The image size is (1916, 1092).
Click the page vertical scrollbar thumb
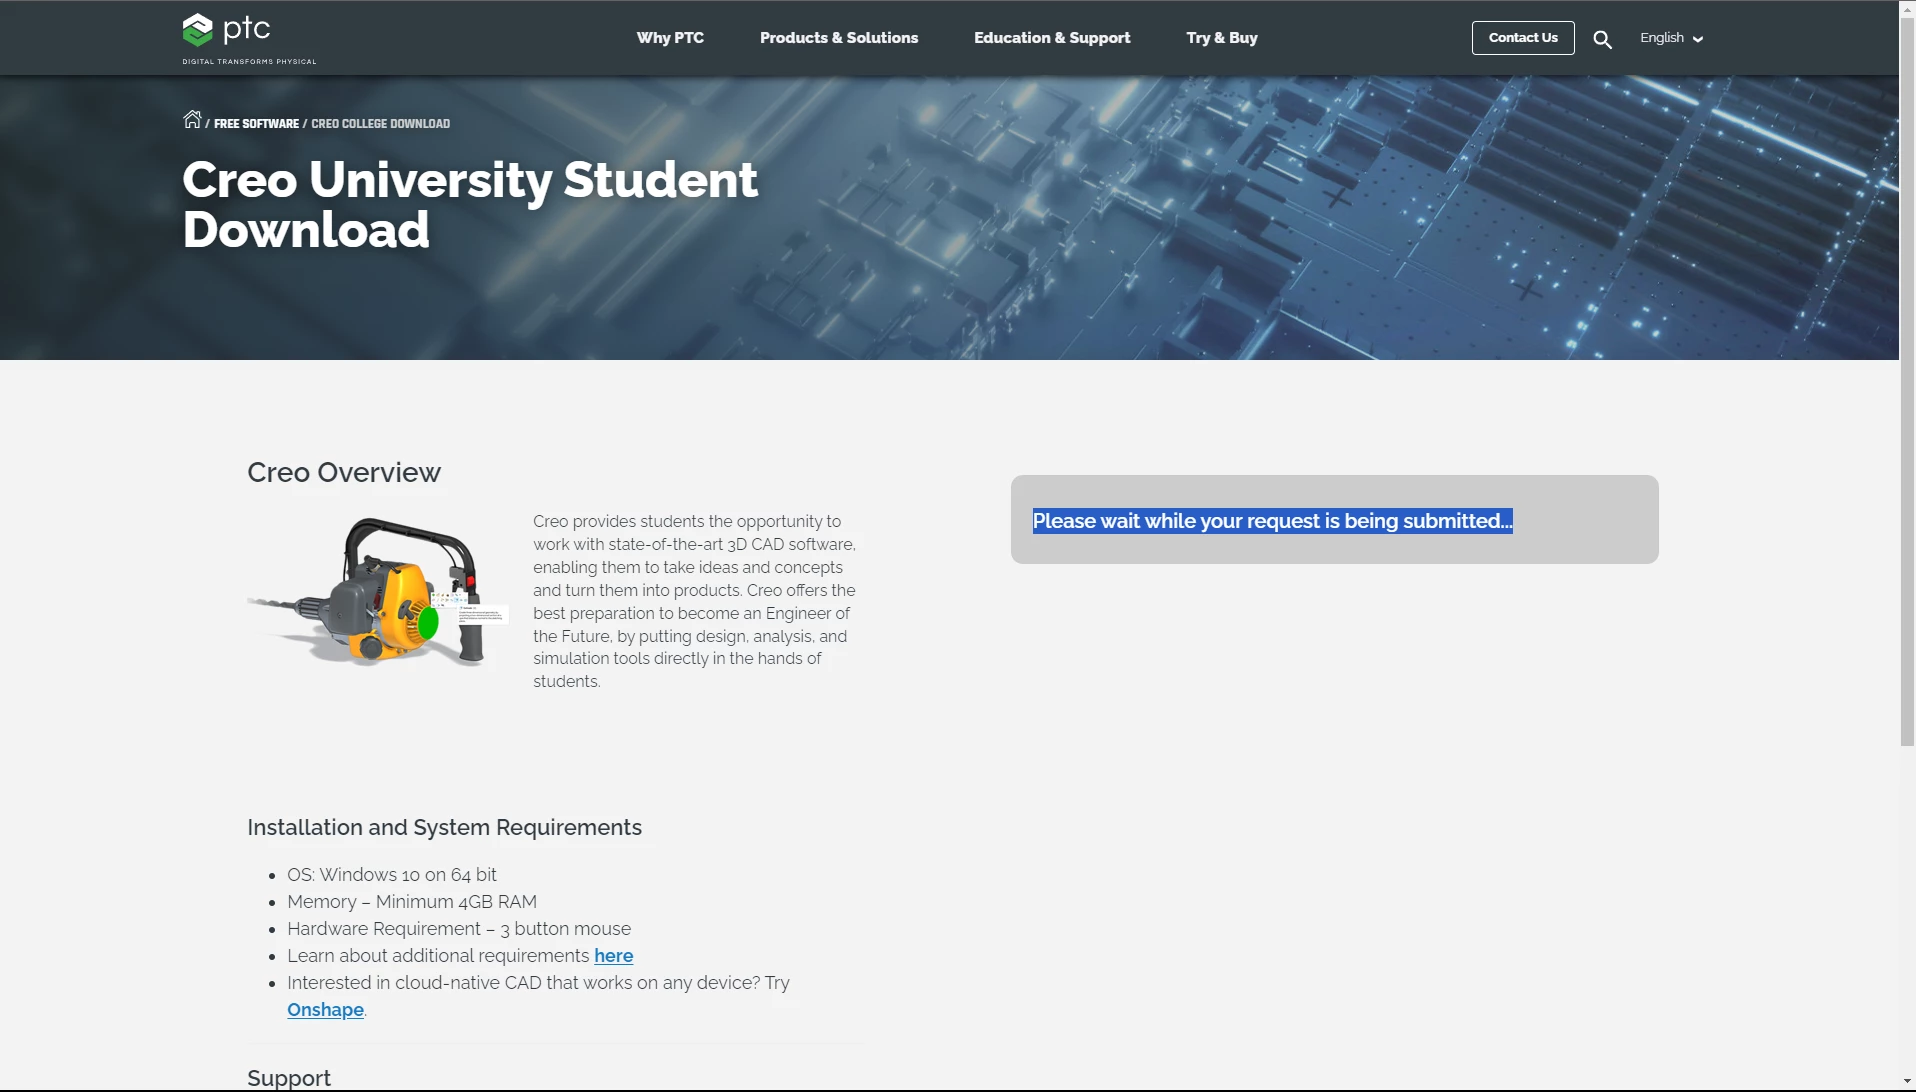pos(1907,380)
